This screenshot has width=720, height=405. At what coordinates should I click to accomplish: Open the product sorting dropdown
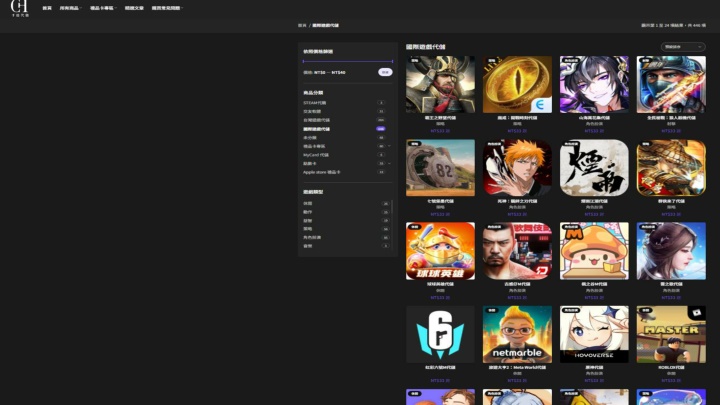point(683,47)
